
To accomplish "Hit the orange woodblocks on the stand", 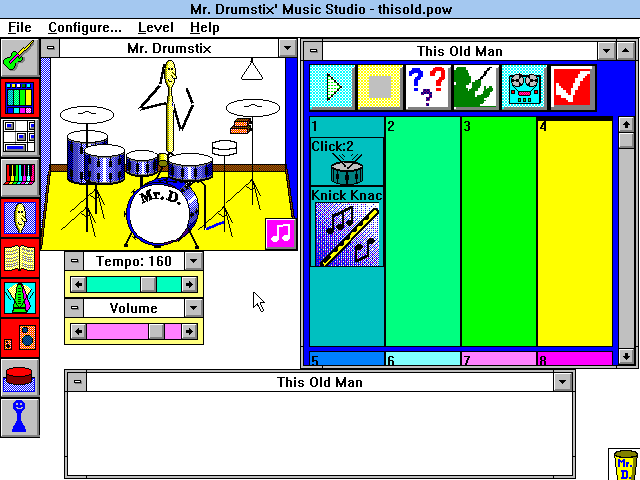I will click(x=241, y=126).
